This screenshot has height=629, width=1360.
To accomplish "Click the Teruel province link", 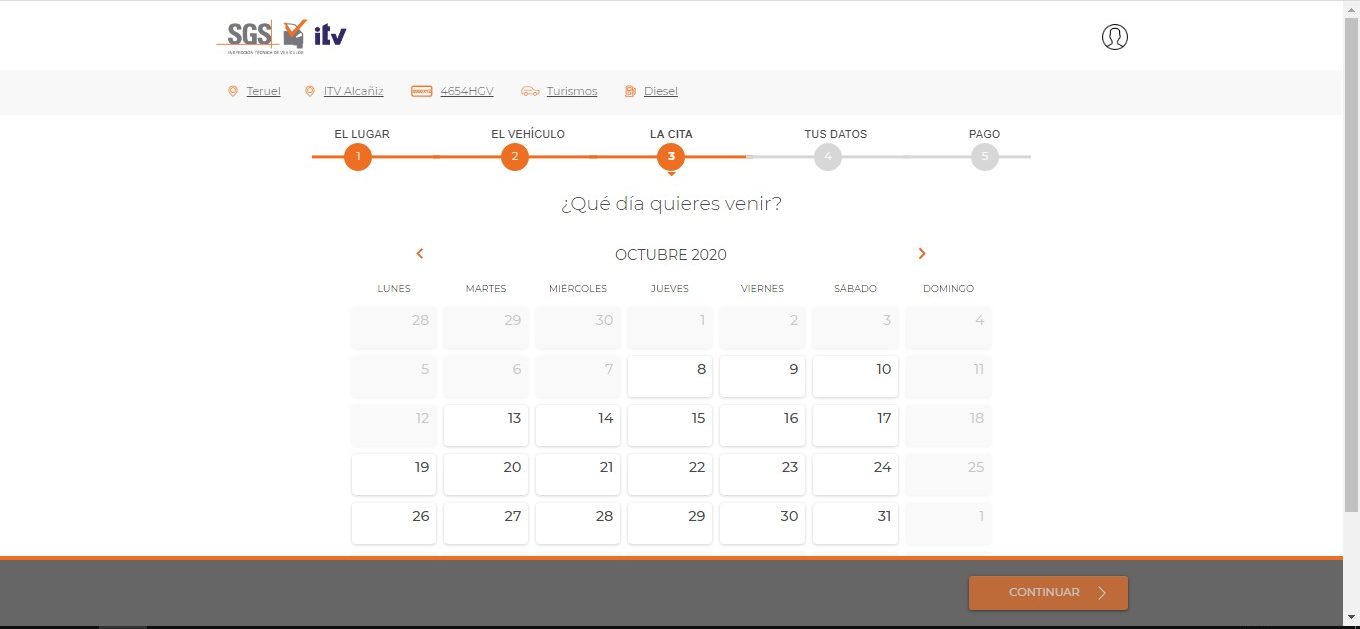I will point(263,91).
